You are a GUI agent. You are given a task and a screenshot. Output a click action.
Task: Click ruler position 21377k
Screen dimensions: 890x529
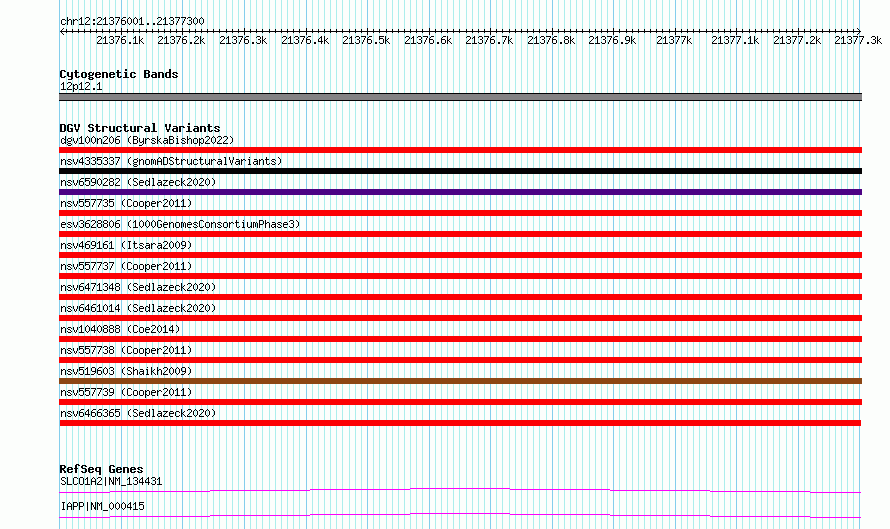(x=674, y=41)
